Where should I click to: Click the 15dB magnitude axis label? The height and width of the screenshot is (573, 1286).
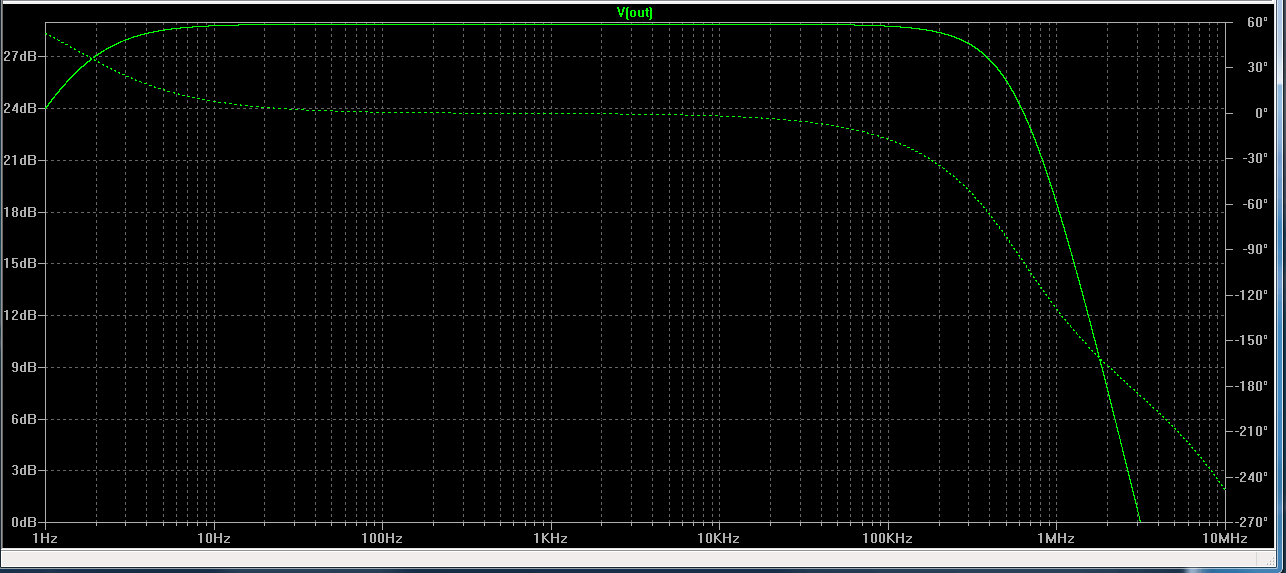pyautogui.click(x=20, y=264)
